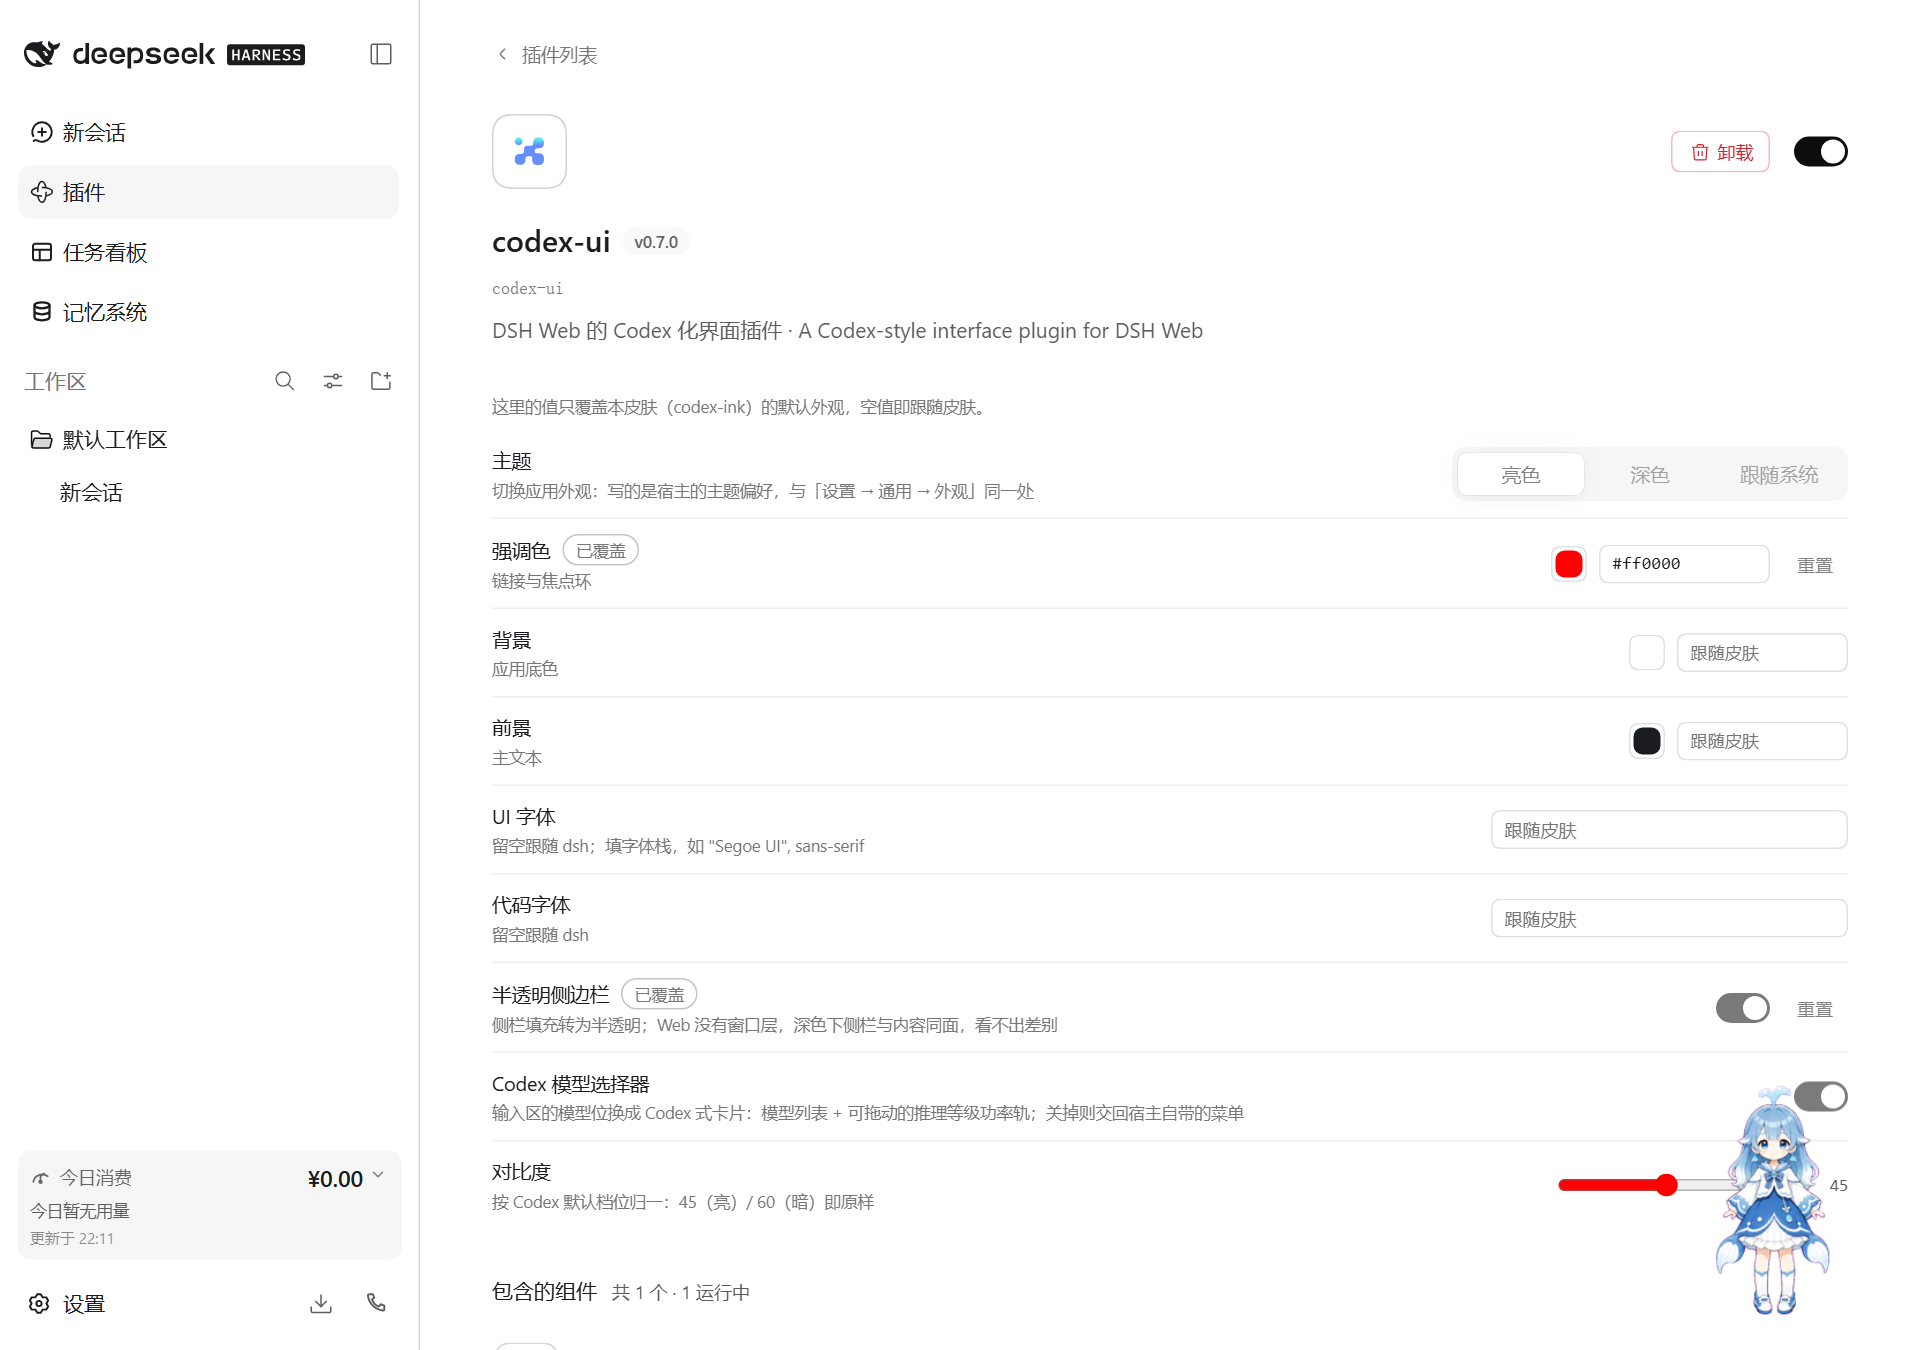Create a new workspace folder icon
Image resolution: width=1920 pixels, height=1350 pixels.
[381, 381]
